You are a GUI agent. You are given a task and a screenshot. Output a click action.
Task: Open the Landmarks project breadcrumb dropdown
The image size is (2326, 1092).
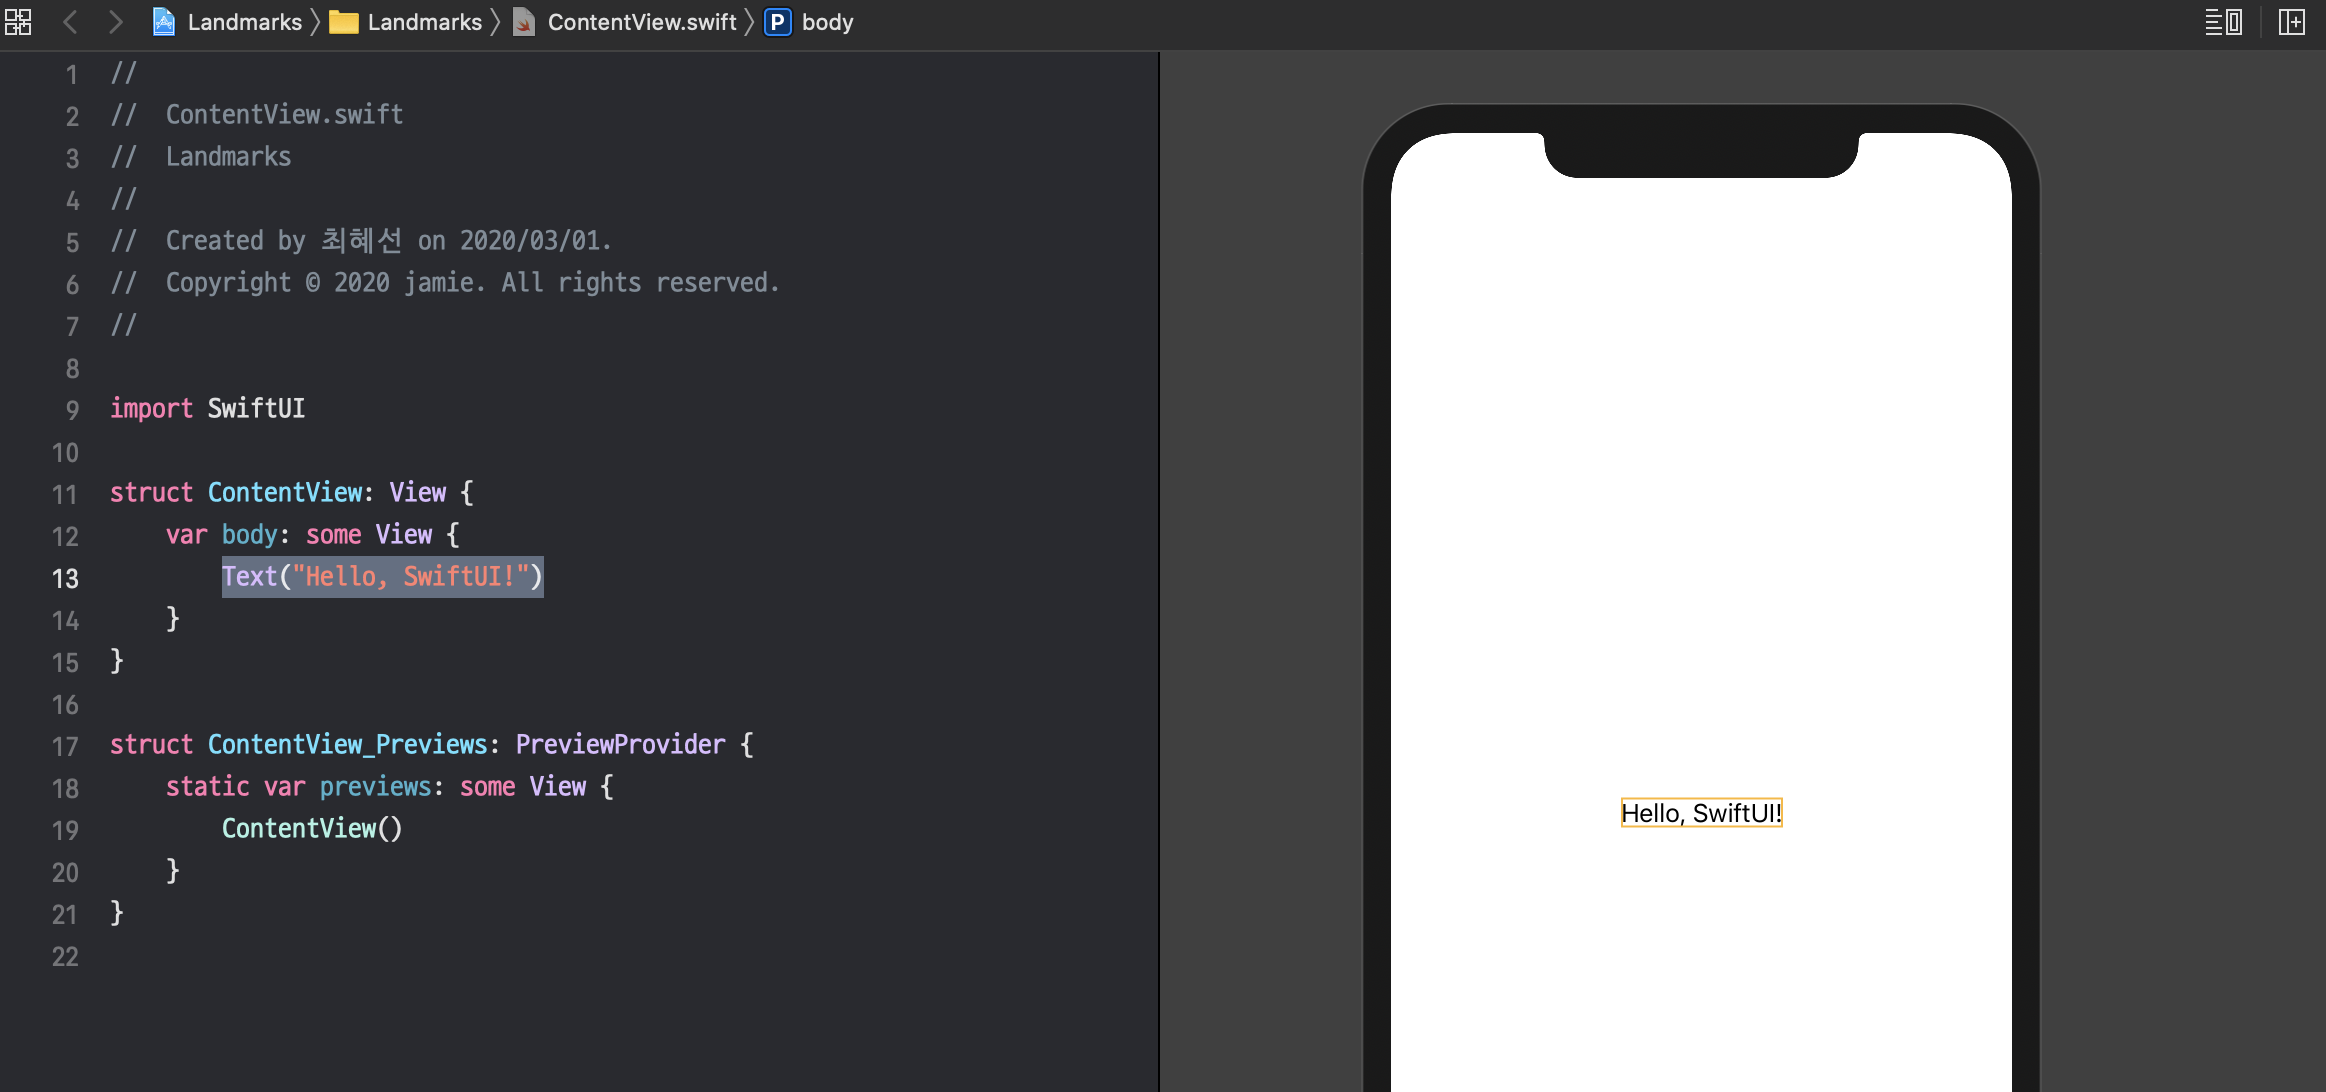(x=244, y=22)
